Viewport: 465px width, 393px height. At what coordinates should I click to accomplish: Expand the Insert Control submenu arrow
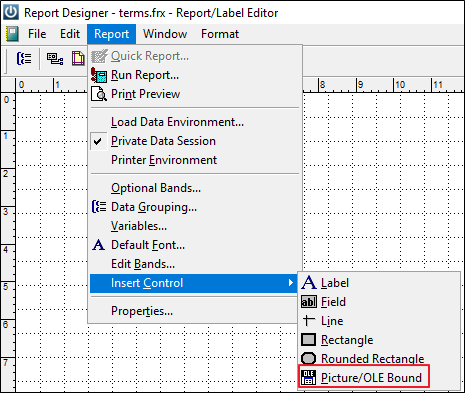click(291, 283)
